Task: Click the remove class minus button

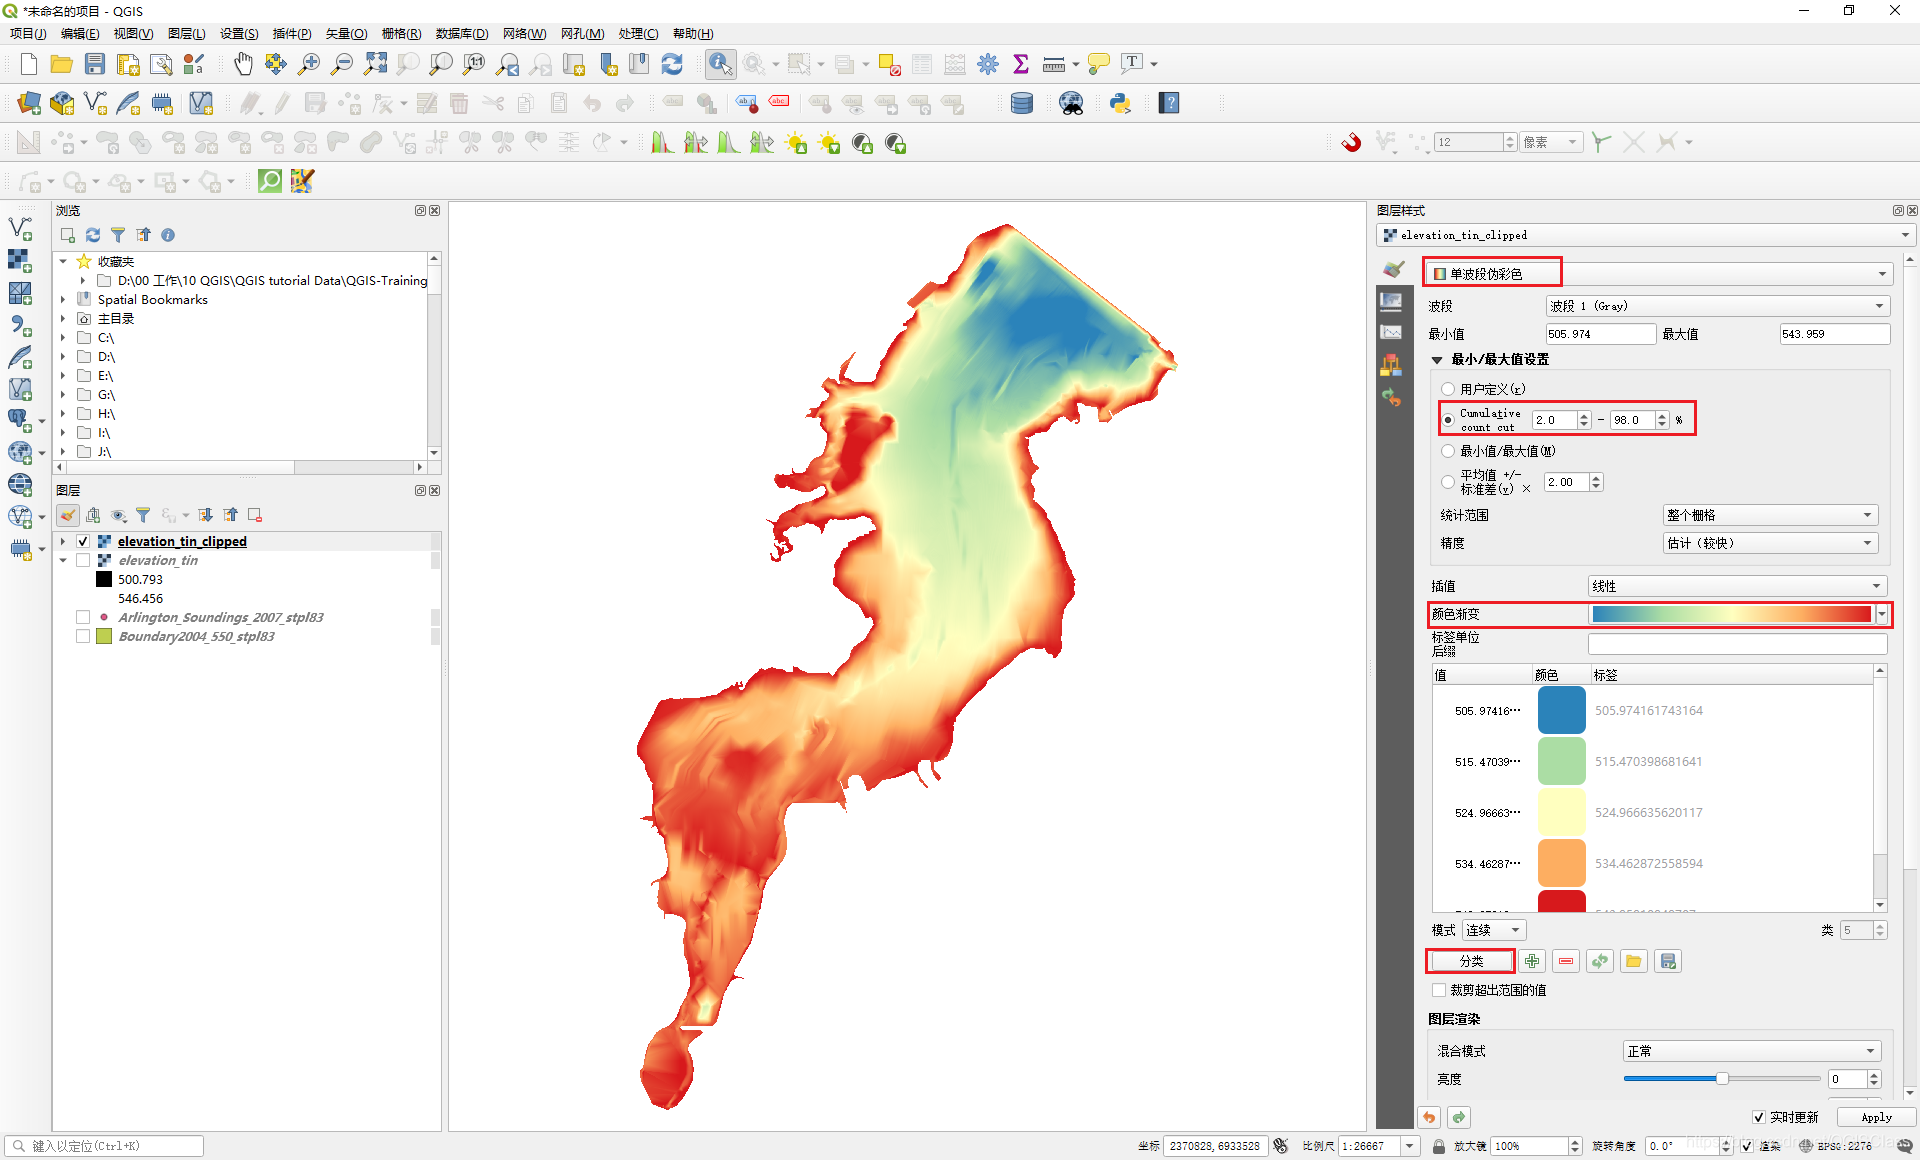Action: click(x=1566, y=961)
